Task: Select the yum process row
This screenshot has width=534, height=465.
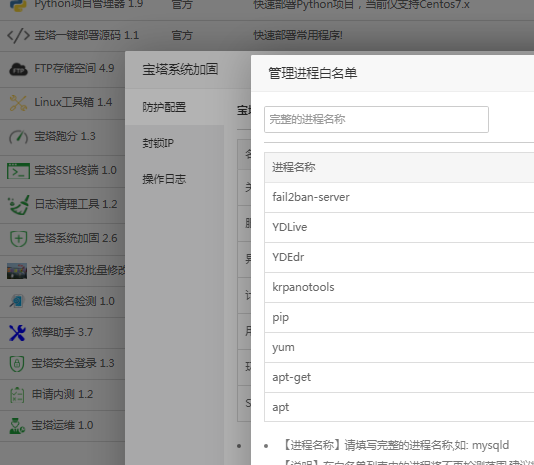Action: 399,347
